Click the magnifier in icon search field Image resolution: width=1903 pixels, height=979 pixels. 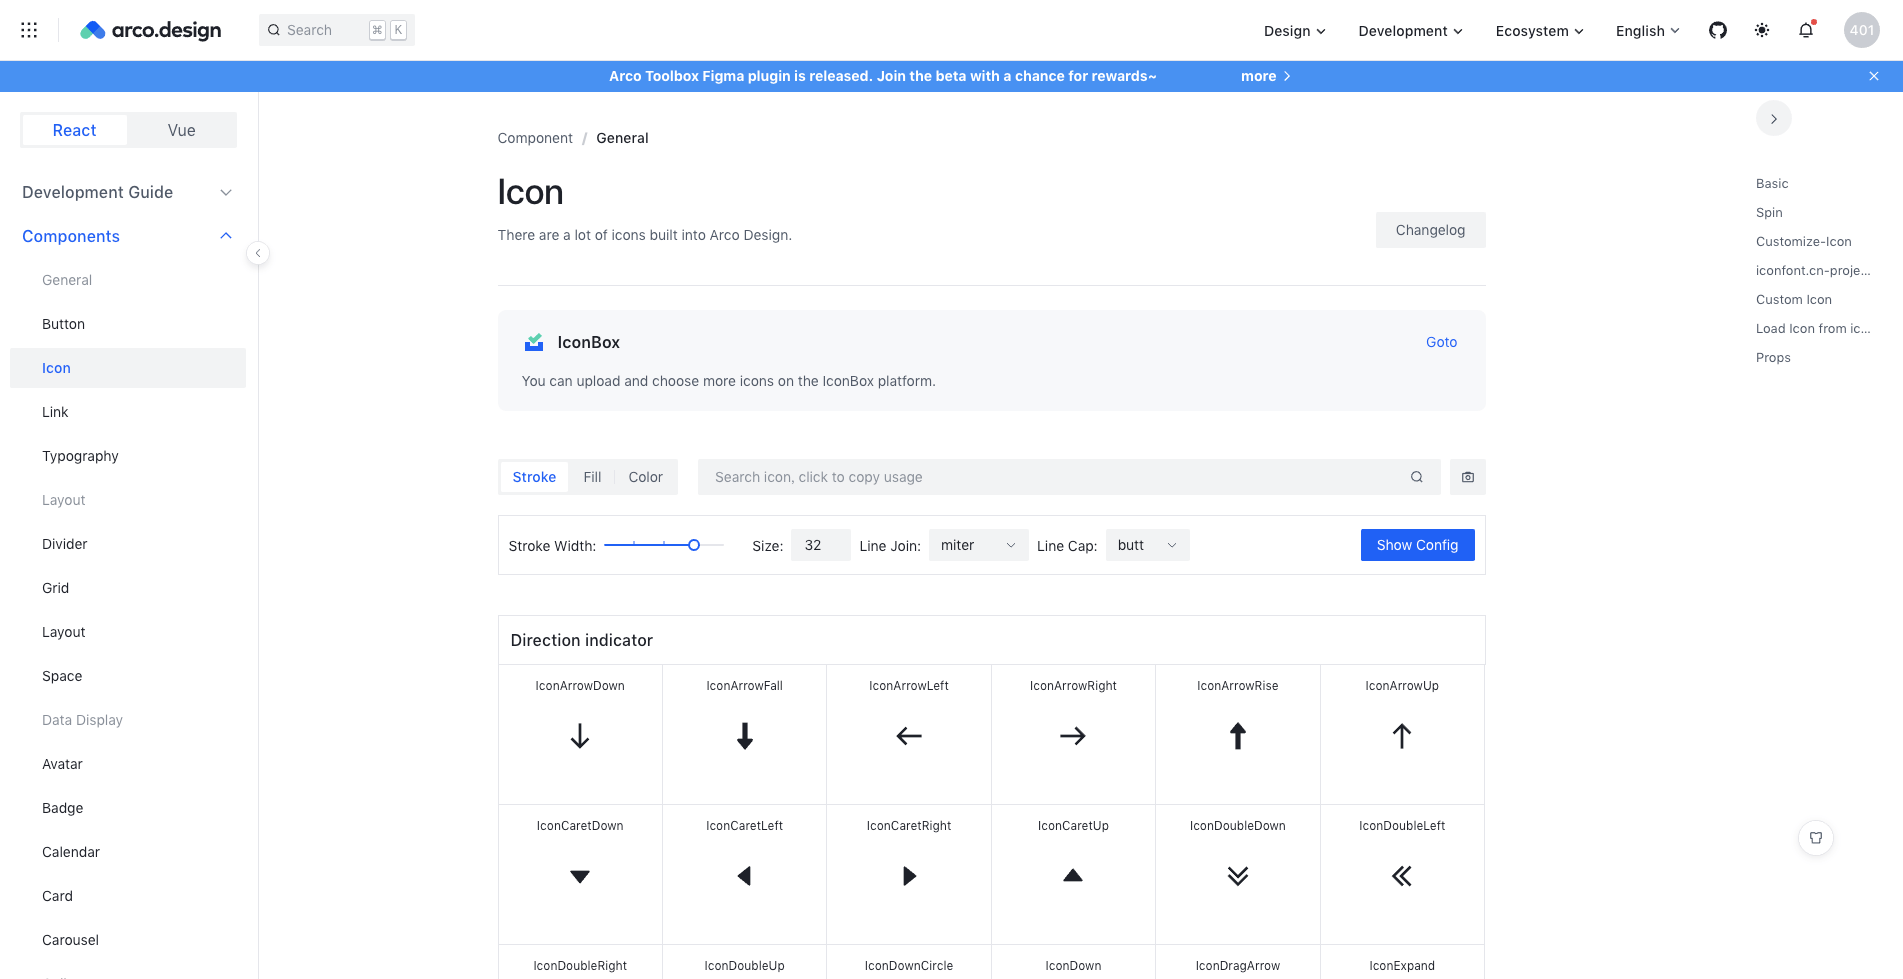click(1417, 477)
